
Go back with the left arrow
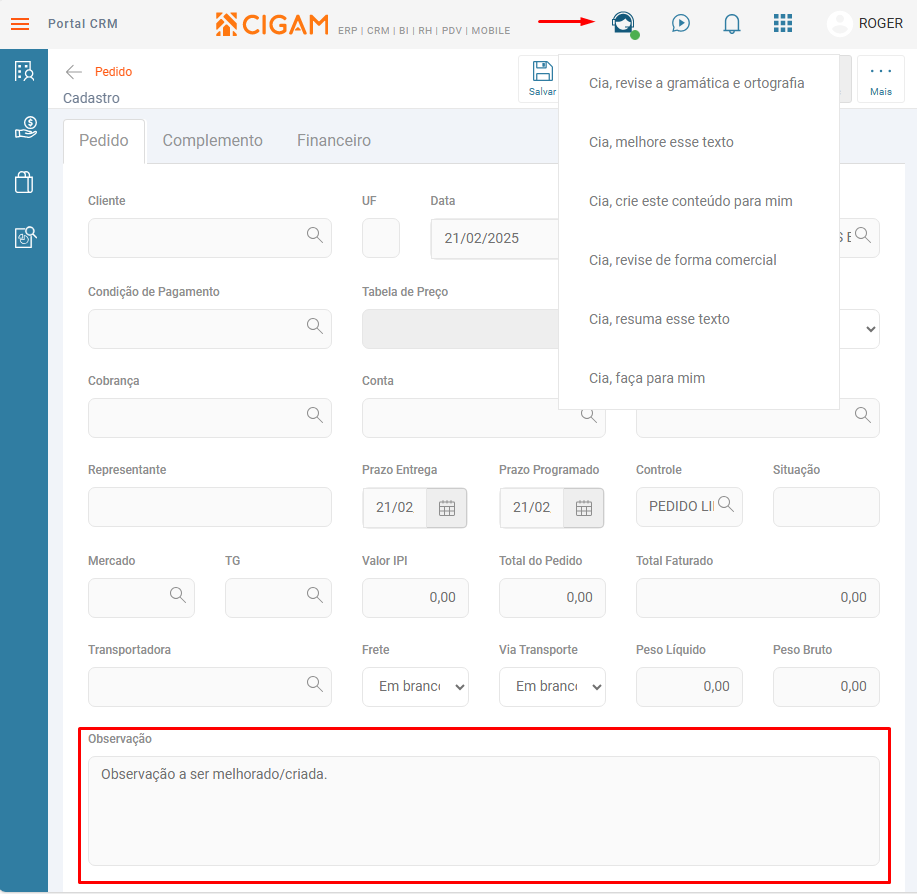(x=74, y=72)
